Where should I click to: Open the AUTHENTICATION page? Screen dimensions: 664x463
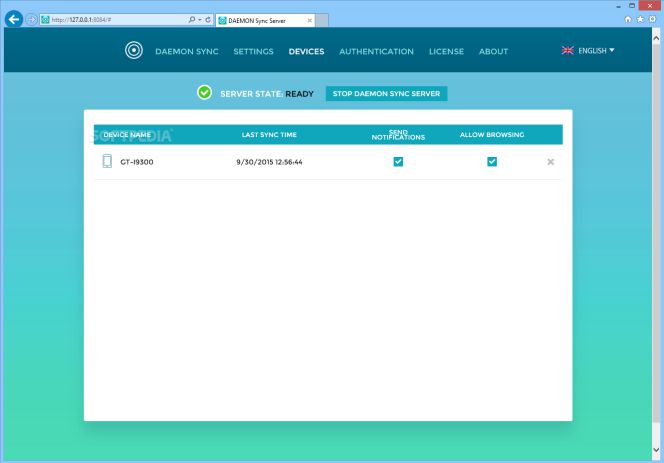pyautogui.click(x=376, y=51)
